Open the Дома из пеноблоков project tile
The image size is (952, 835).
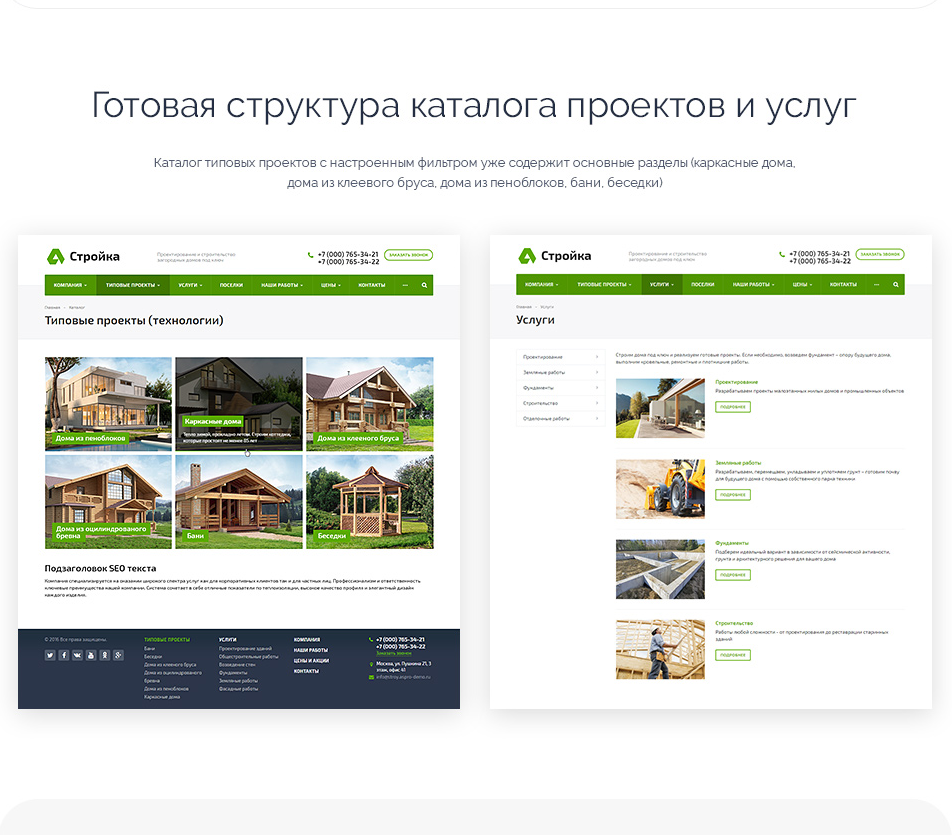pos(108,404)
